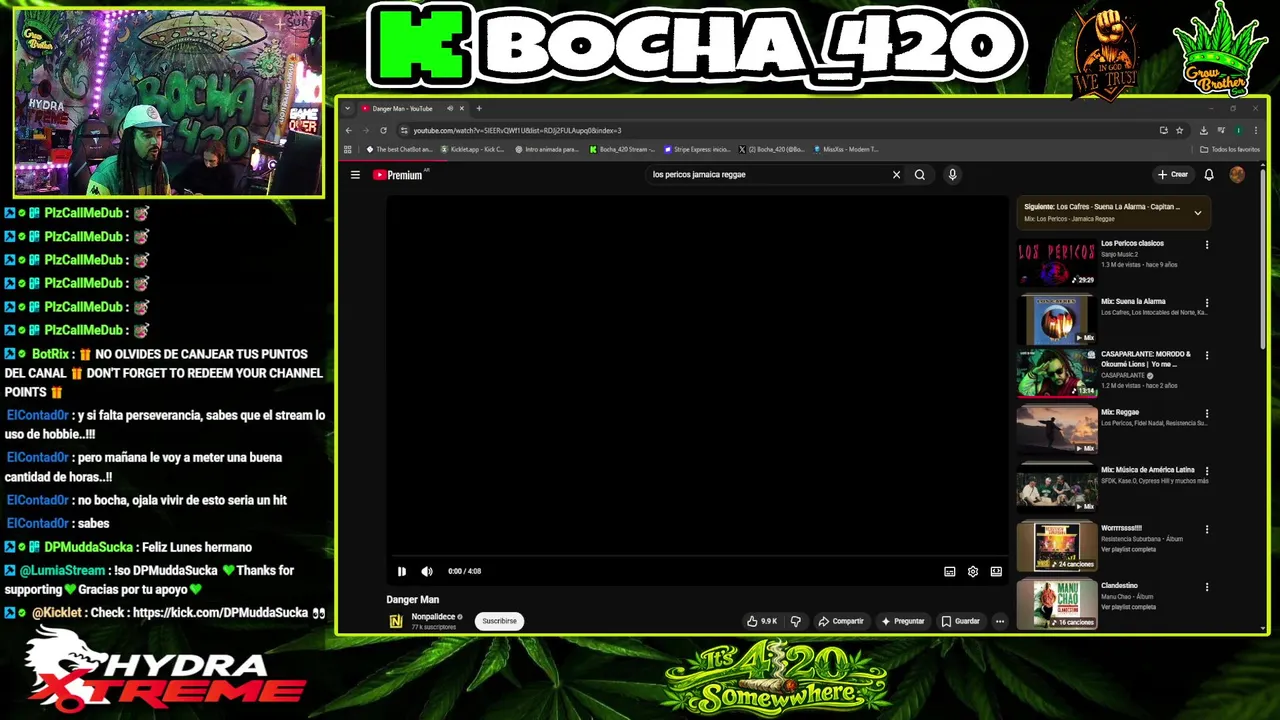Viewport: 1280px width, 720px height.
Task: Open options for Clandestino album
Action: [1207, 587]
